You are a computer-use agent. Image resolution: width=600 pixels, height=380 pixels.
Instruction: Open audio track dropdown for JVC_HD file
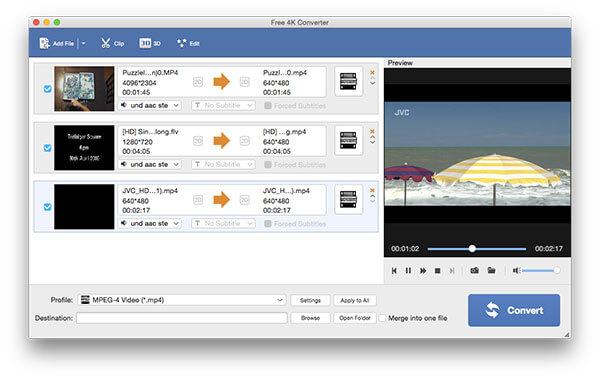150,223
